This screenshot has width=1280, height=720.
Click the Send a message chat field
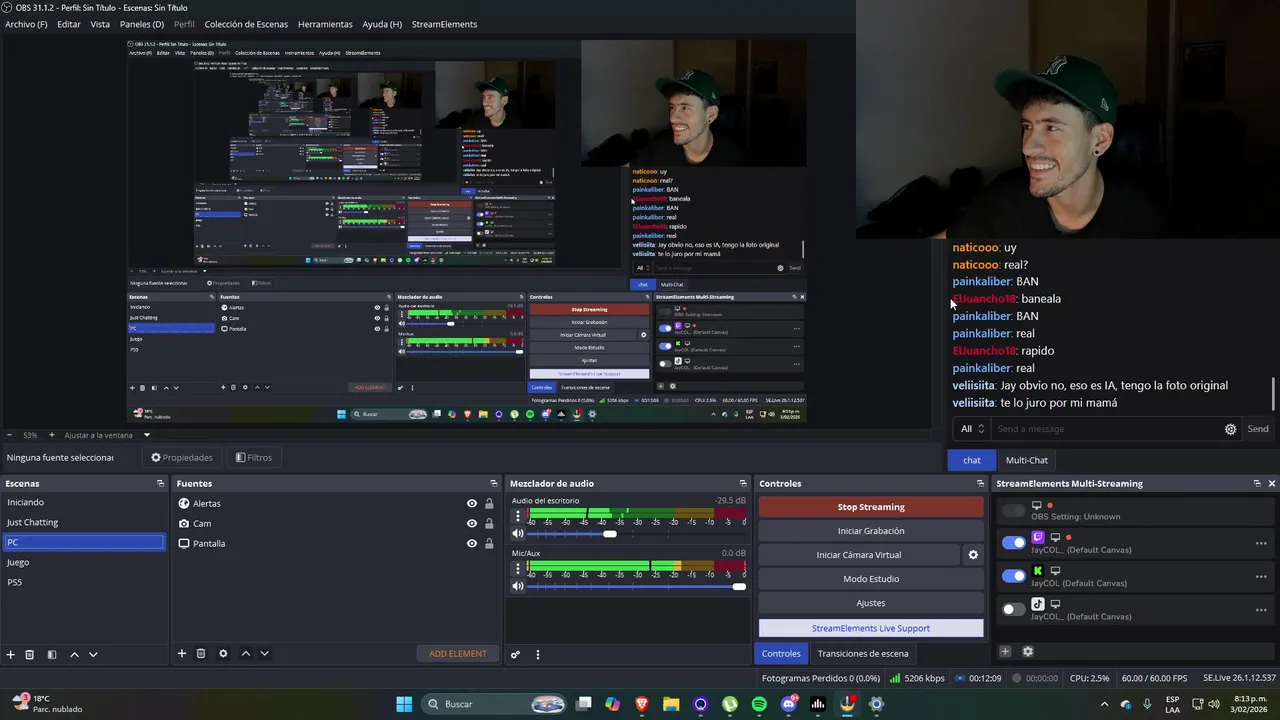tap(1108, 429)
